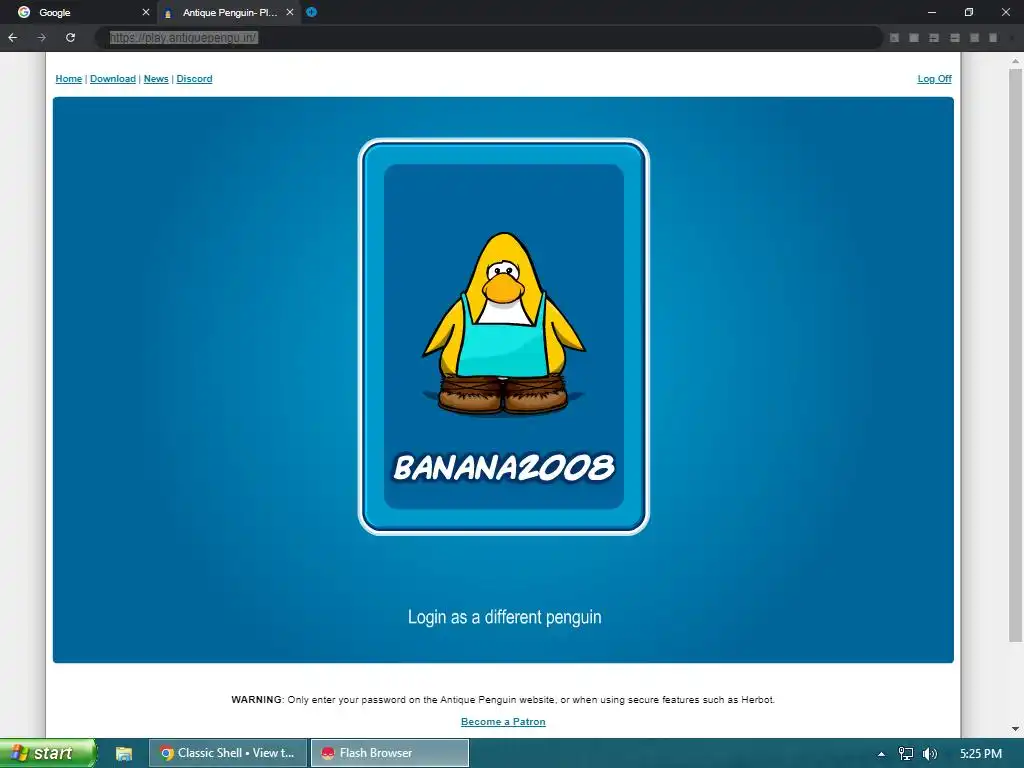Launch File Explorer from the taskbar
The height and width of the screenshot is (768, 1024).
click(x=123, y=754)
